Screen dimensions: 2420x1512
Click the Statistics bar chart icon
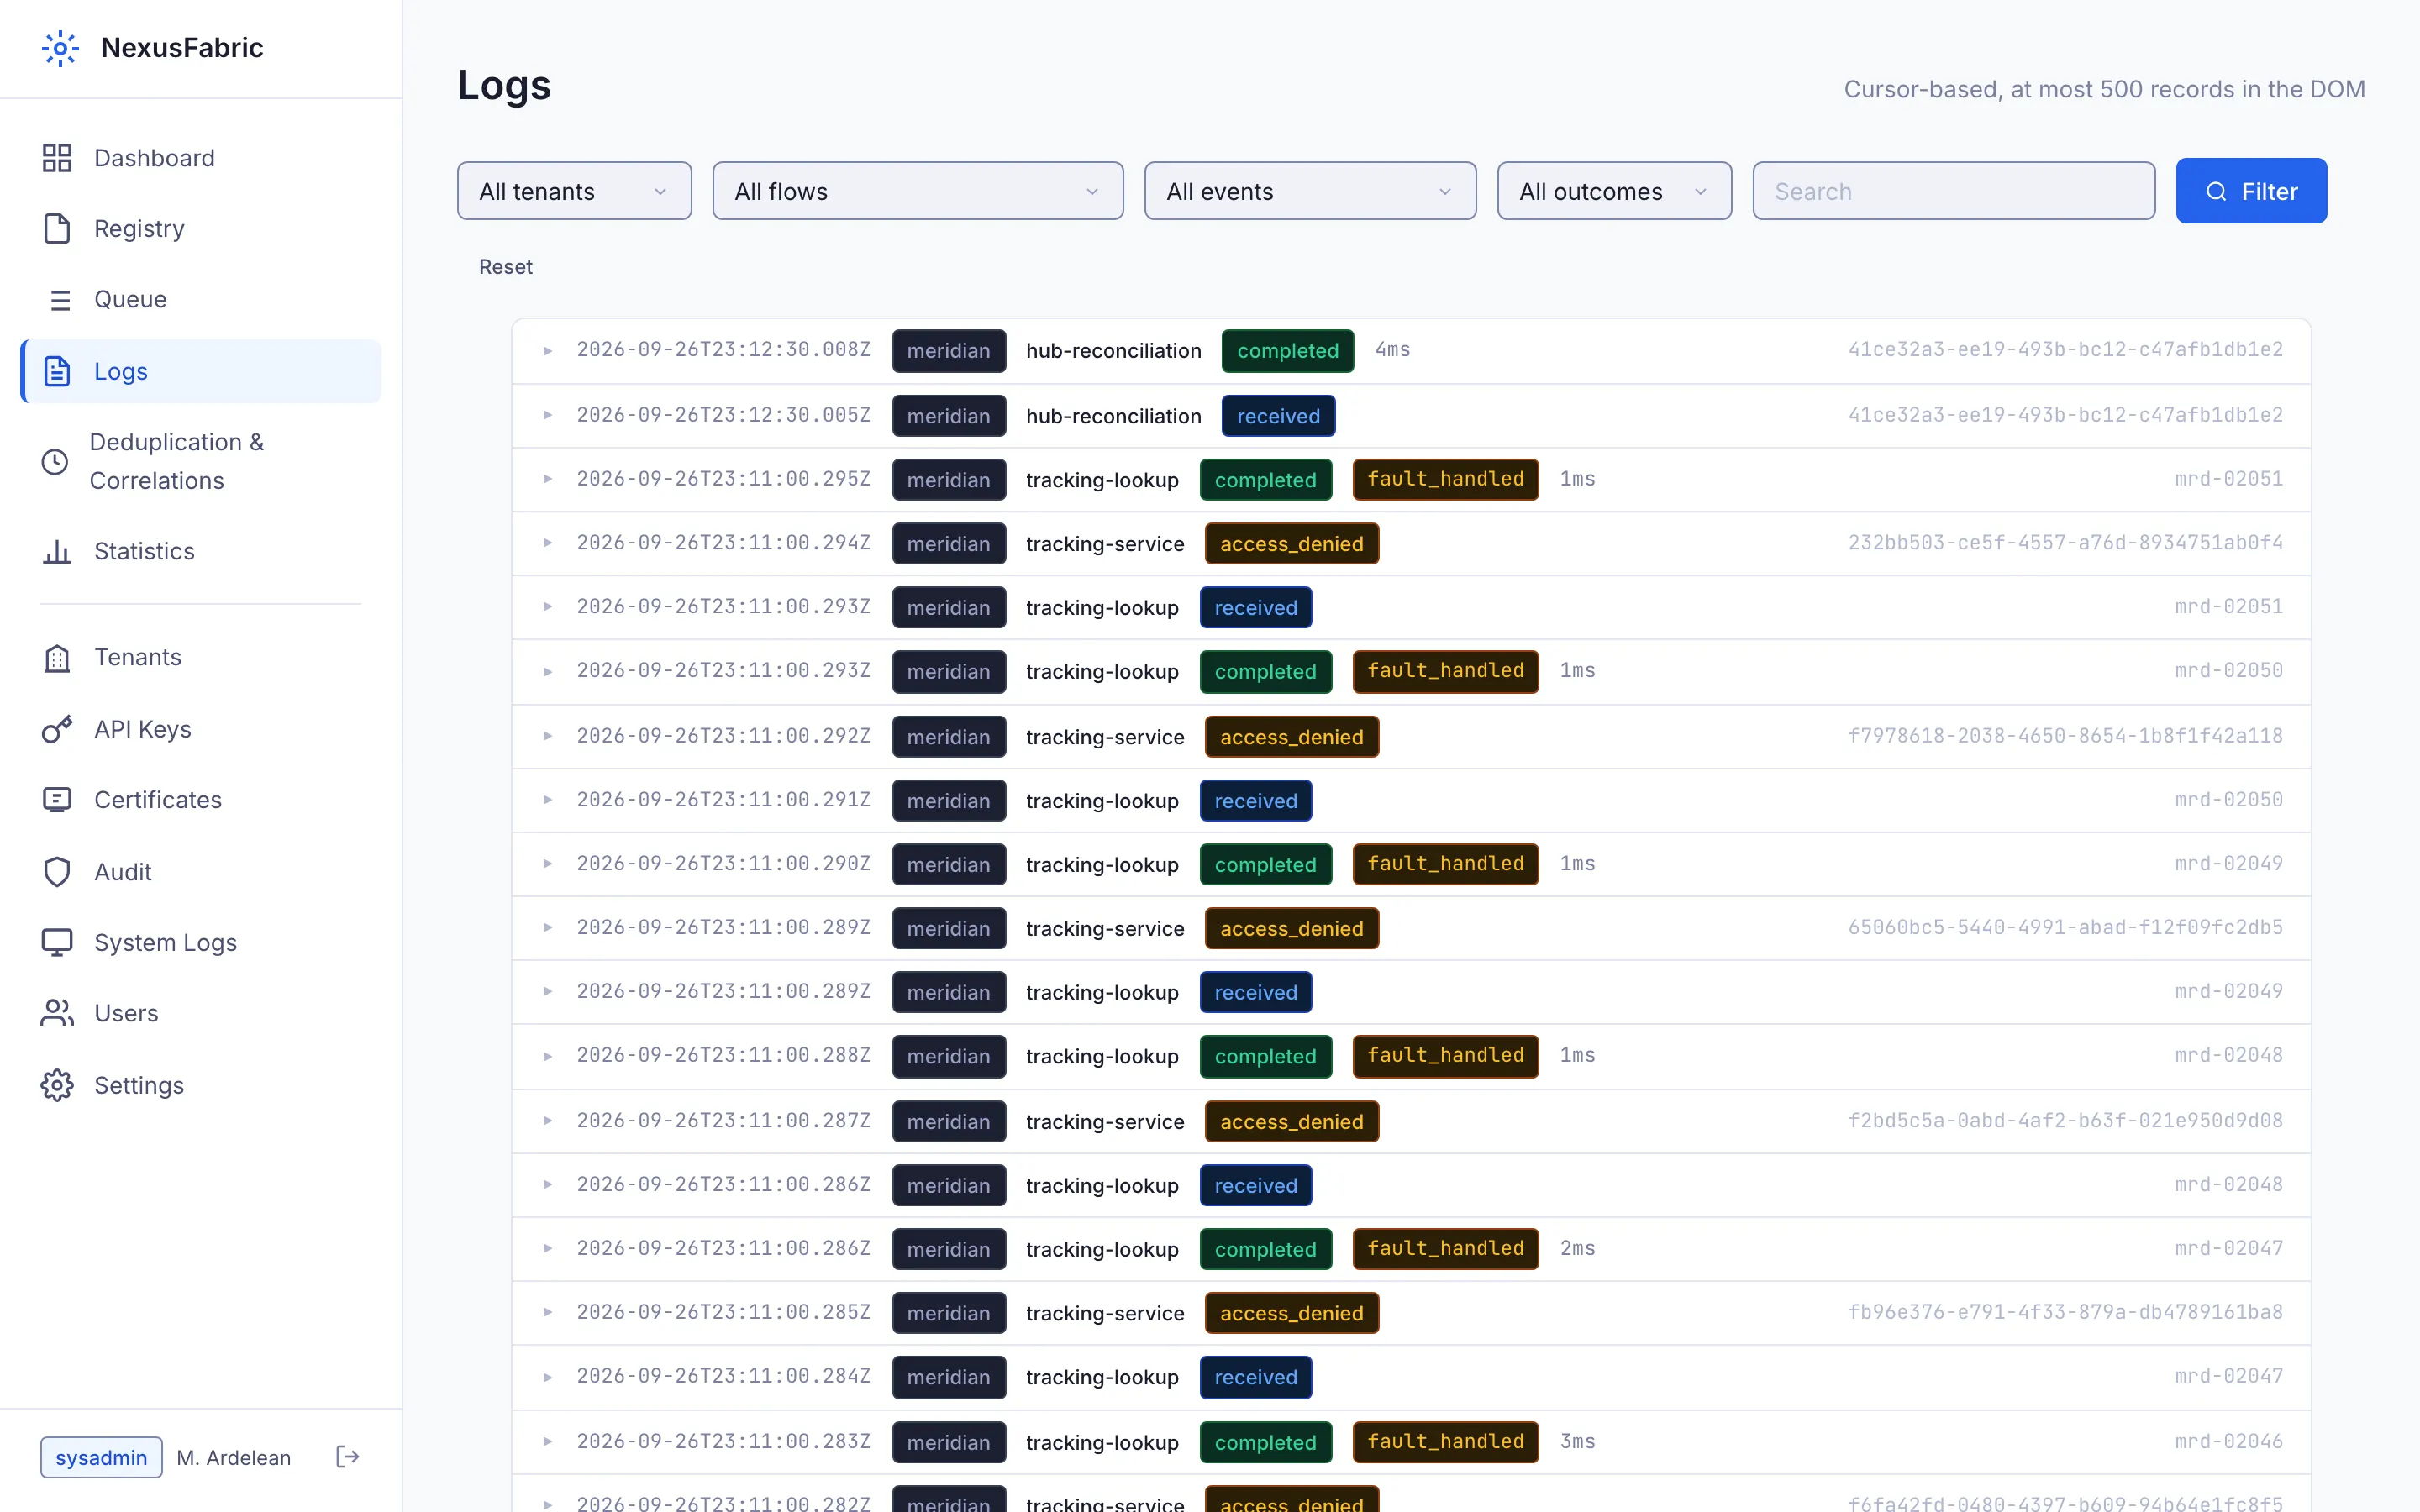click(x=57, y=551)
